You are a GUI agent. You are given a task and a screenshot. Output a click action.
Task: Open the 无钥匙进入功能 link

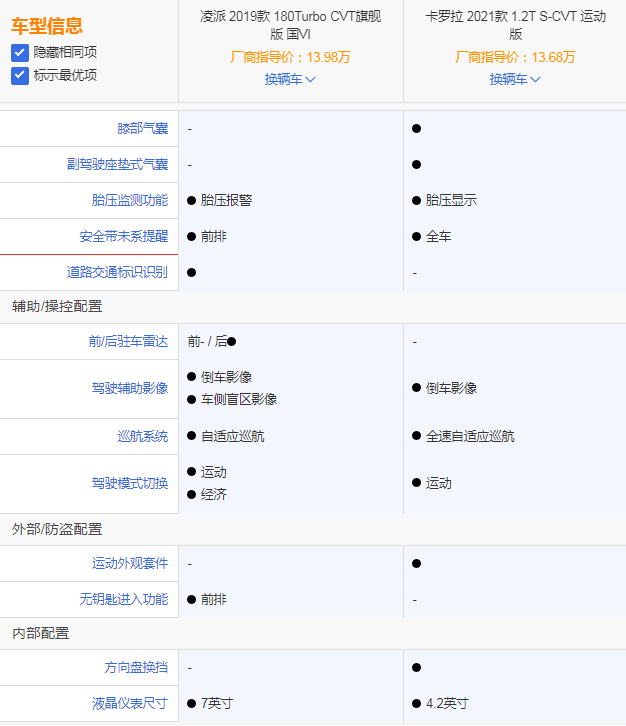(x=123, y=599)
